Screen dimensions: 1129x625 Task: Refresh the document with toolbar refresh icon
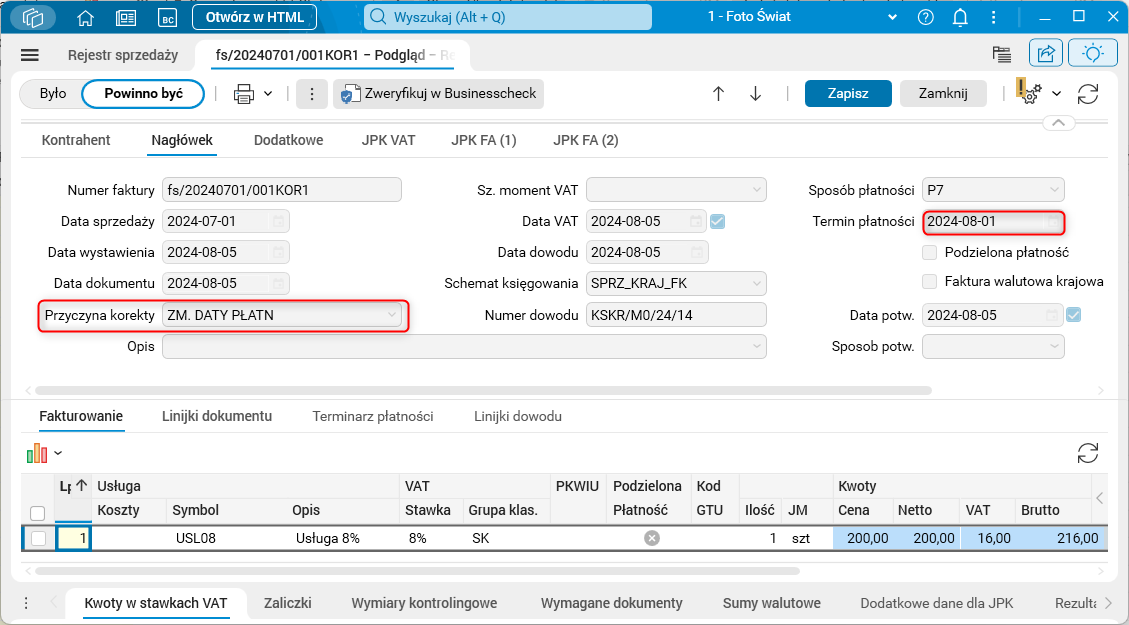tap(1088, 94)
